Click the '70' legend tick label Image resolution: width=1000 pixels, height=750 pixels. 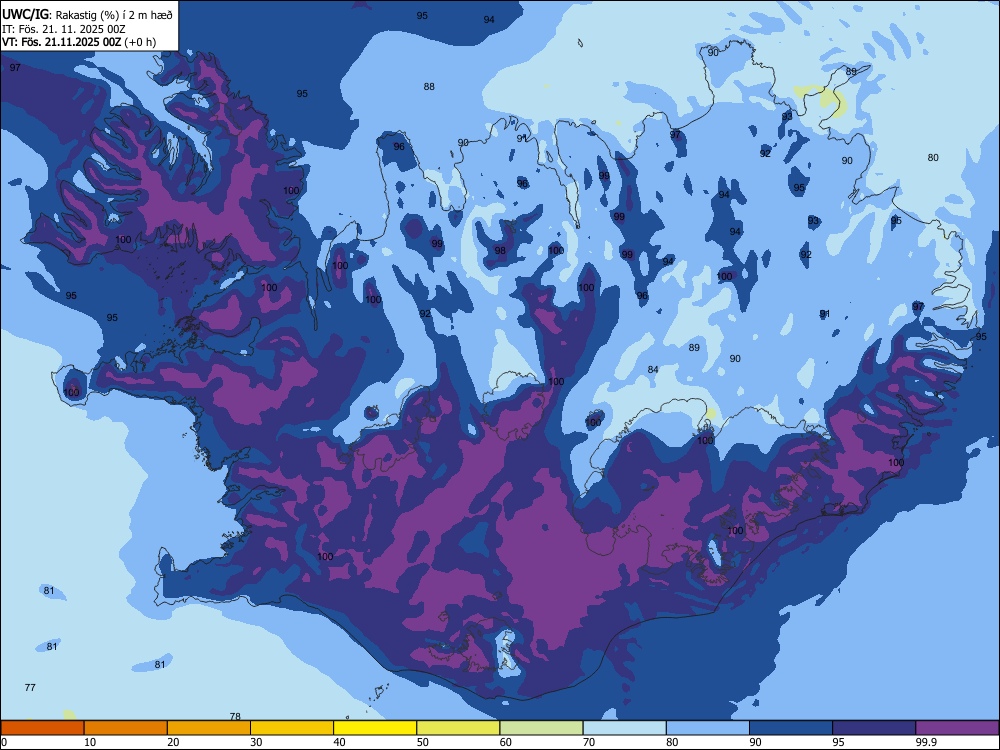click(589, 742)
